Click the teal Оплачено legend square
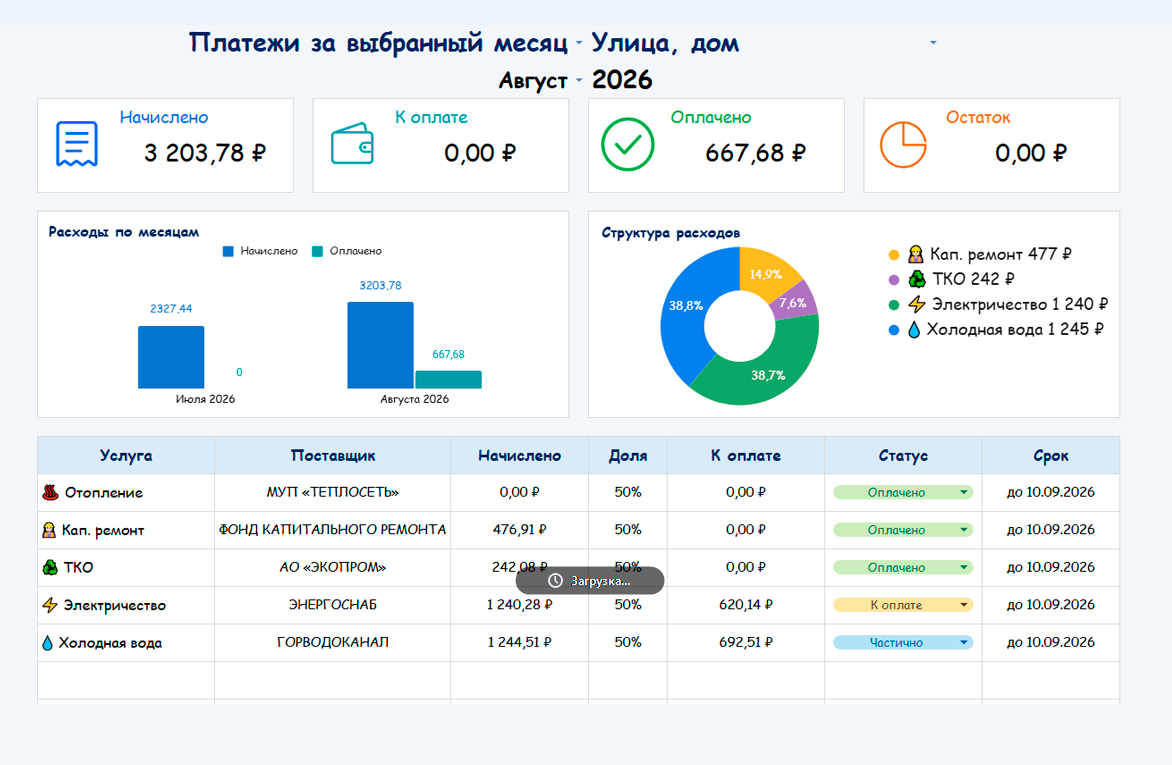The image size is (1172, 765). [317, 251]
